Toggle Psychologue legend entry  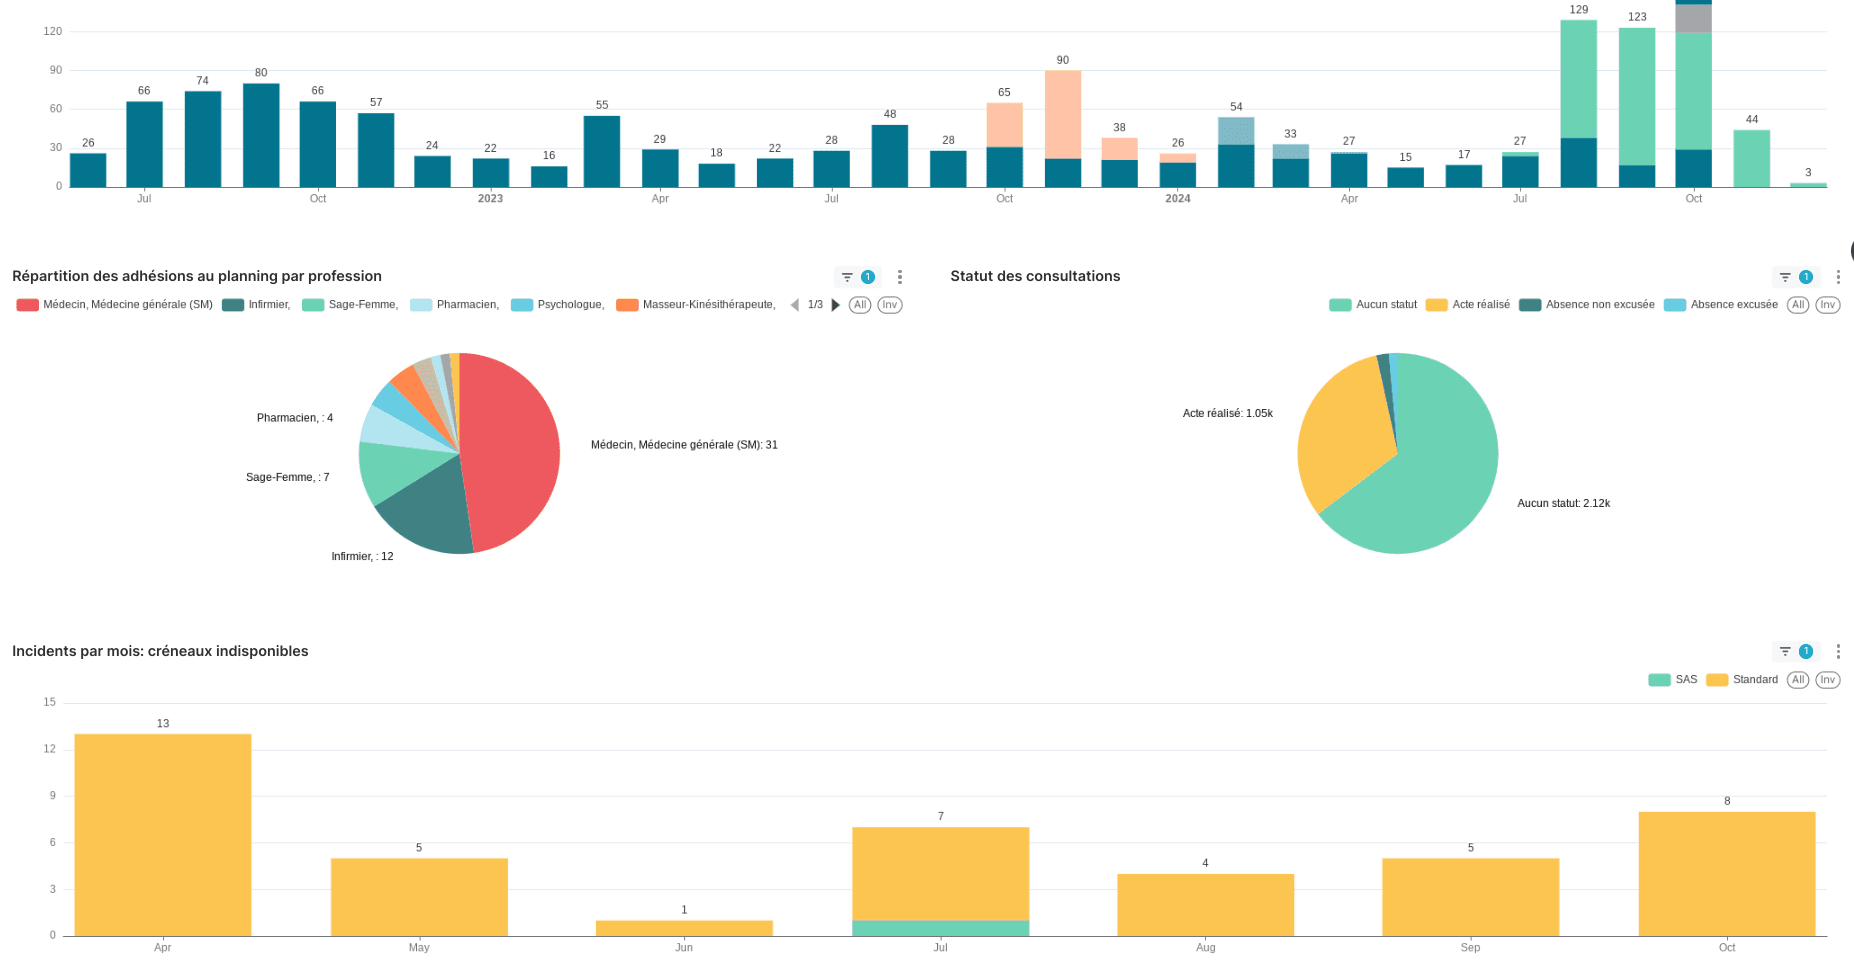558,305
